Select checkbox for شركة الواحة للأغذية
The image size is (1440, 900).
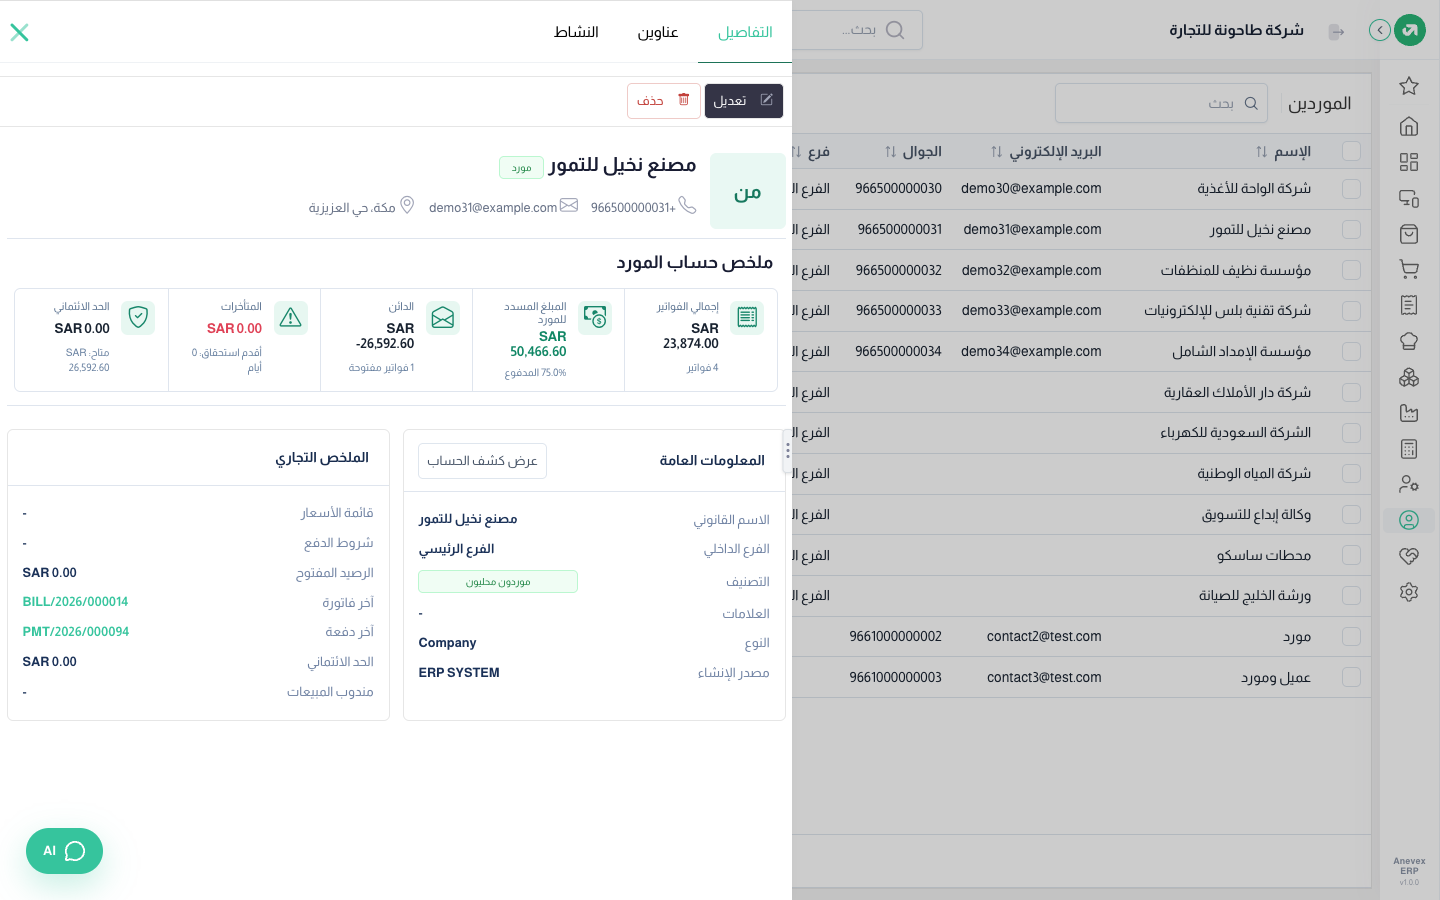(x=1351, y=188)
